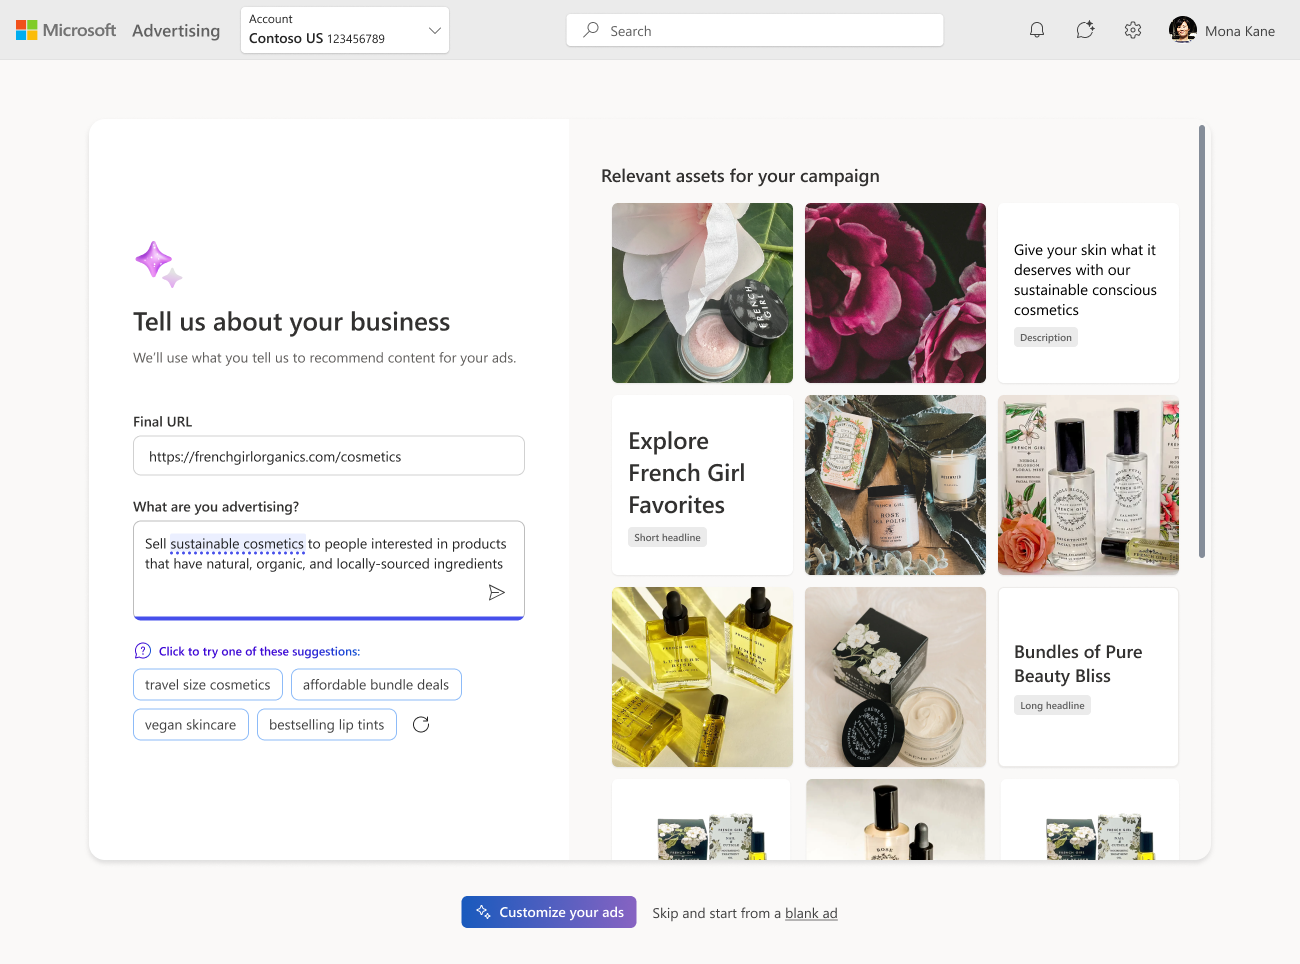This screenshot has width=1300, height=964.
Task: Click the assets panel vertical scrollbar
Action: (1202, 340)
